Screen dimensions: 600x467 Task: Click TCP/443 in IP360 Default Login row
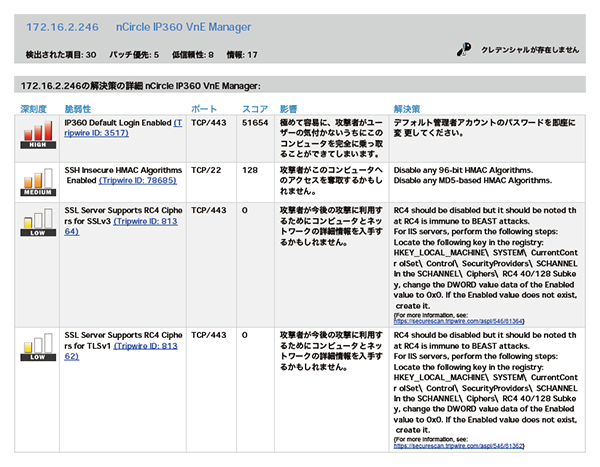[x=209, y=123]
